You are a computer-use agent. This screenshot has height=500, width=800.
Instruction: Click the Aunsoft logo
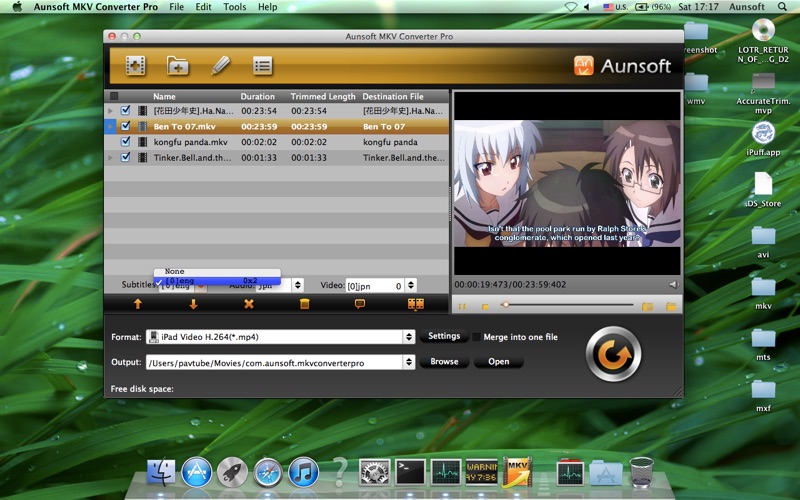point(622,66)
